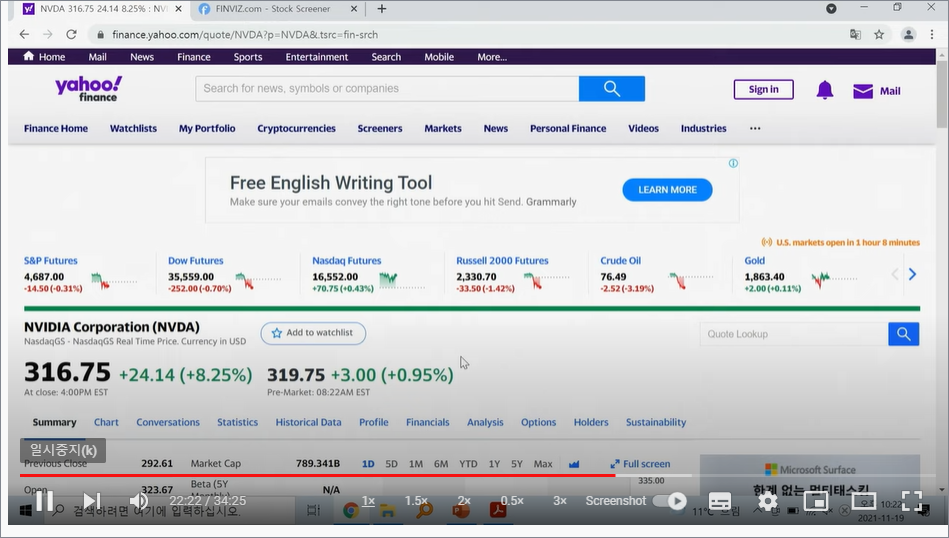Image resolution: width=949 pixels, height=538 pixels.
Task: Open the Crude Oil link
Action: 620,261
